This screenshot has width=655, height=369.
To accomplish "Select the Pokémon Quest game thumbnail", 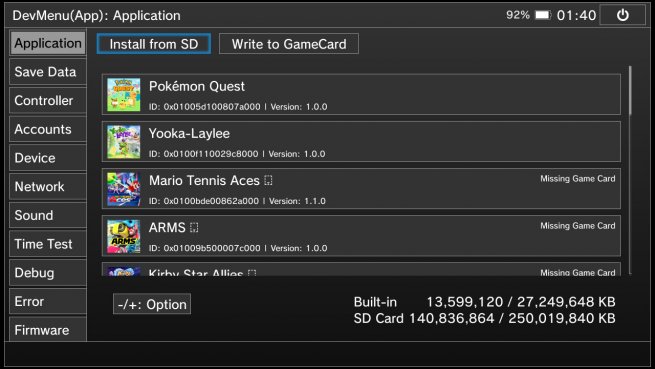I will click(x=124, y=94).
